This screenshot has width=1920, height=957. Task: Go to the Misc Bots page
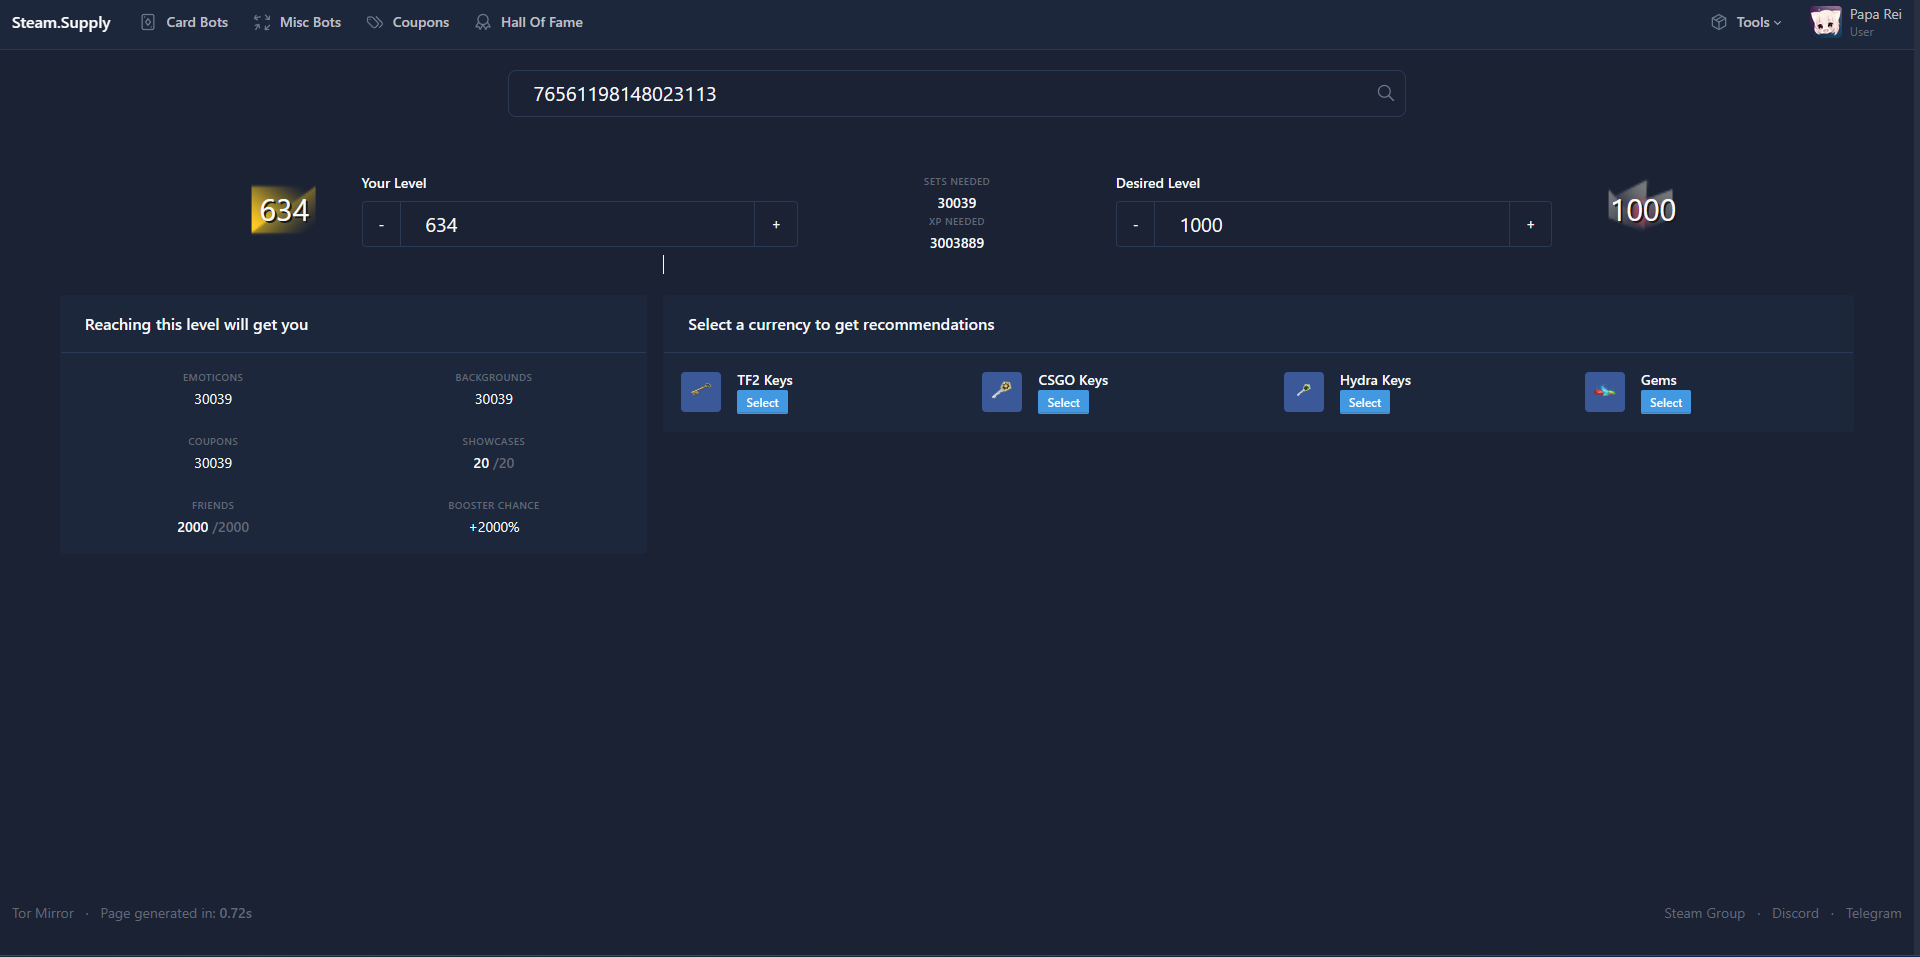point(297,22)
